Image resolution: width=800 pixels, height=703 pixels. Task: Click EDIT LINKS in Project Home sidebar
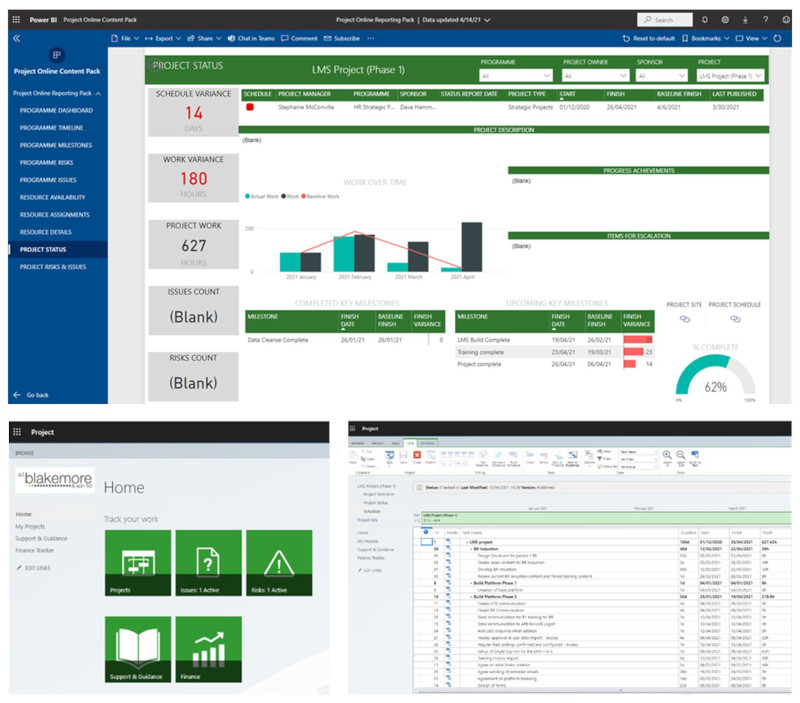(x=34, y=568)
